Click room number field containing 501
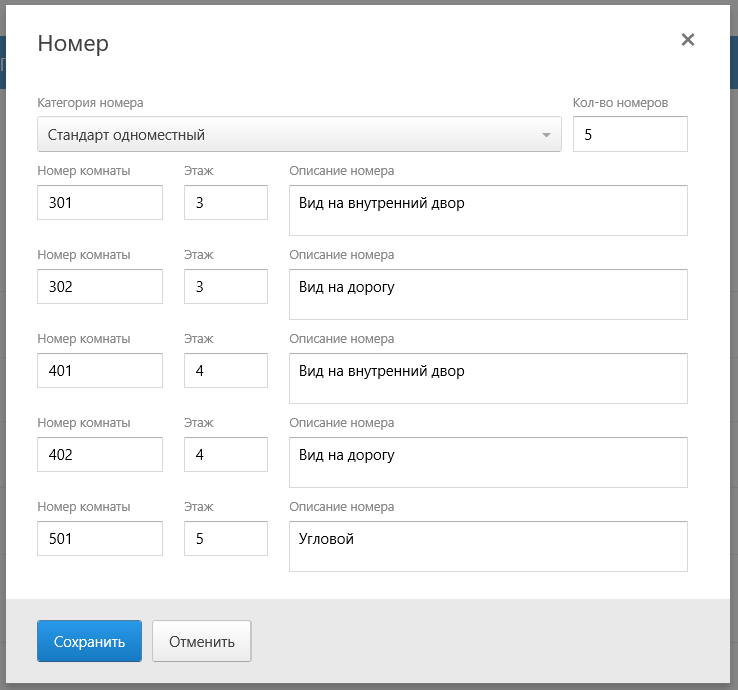This screenshot has height=690, width=738. 100,539
